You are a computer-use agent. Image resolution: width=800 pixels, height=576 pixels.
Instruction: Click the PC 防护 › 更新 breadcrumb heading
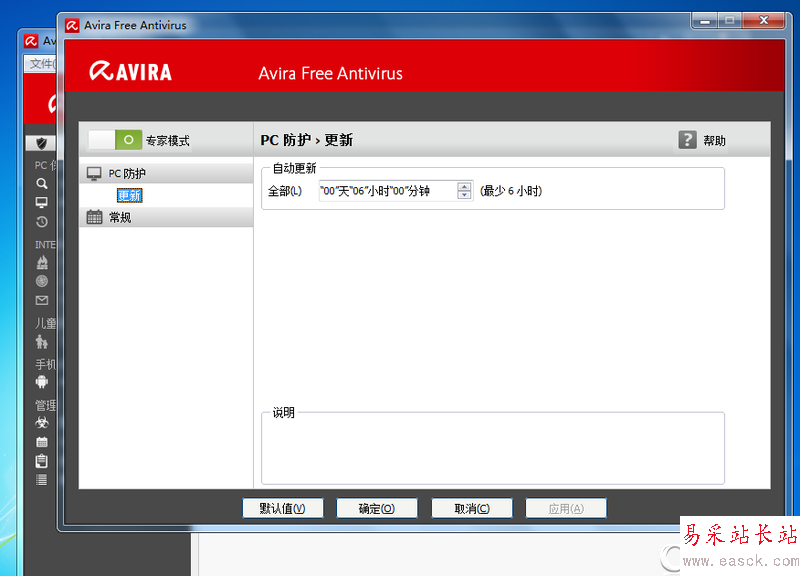coord(307,140)
